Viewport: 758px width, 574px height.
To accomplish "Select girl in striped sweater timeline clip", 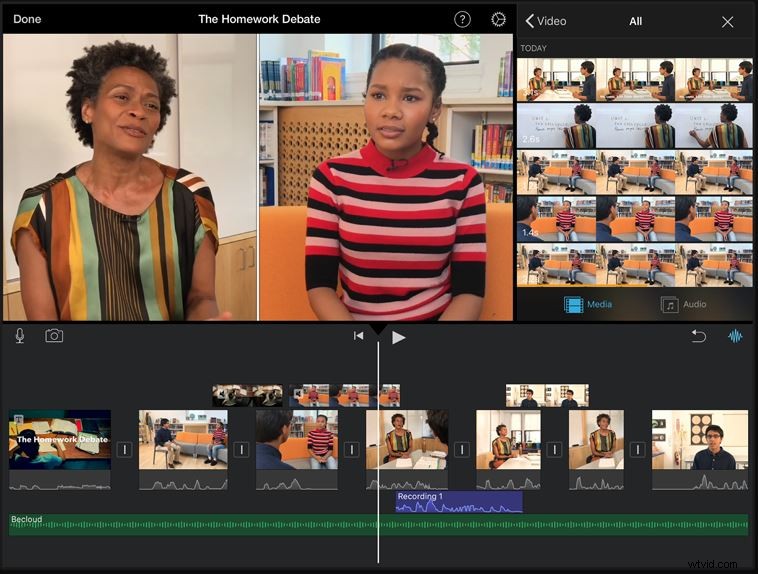I will tap(297, 440).
